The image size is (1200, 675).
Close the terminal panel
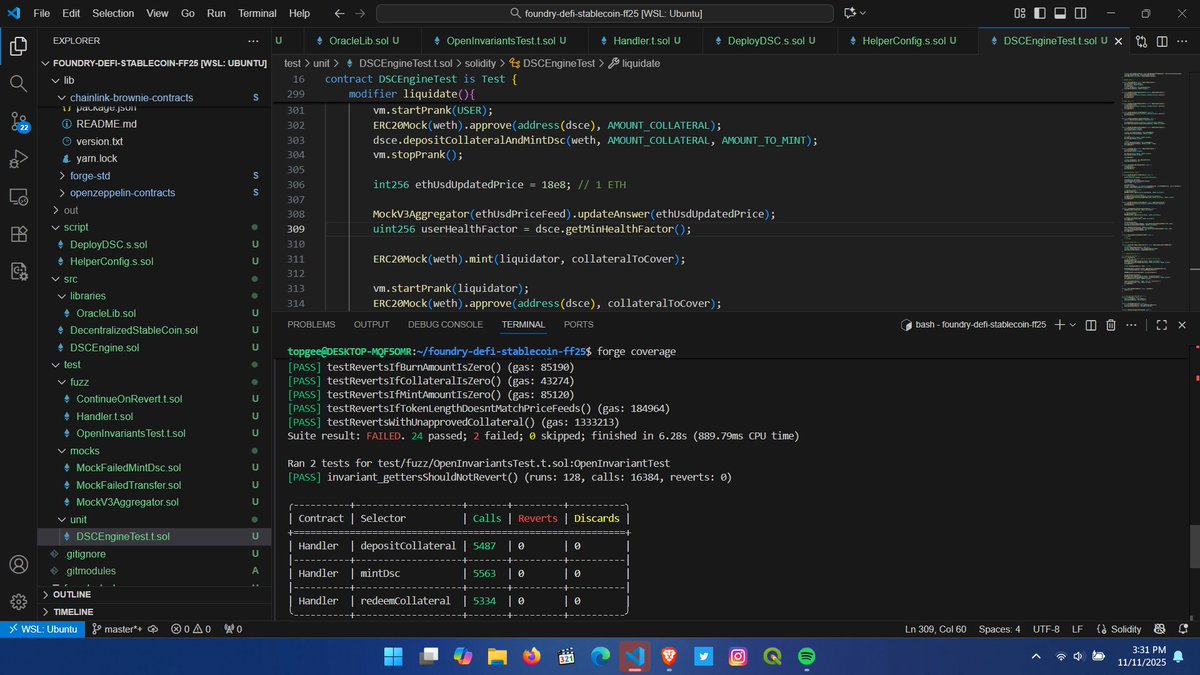pos(1183,325)
